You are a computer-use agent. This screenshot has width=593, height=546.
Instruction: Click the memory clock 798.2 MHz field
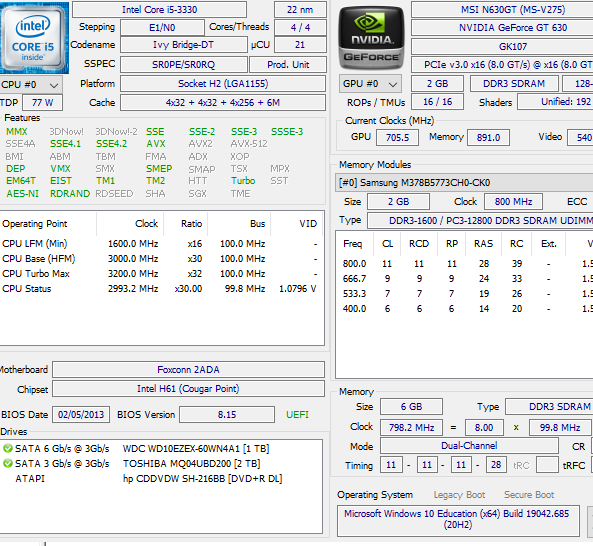click(411, 427)
